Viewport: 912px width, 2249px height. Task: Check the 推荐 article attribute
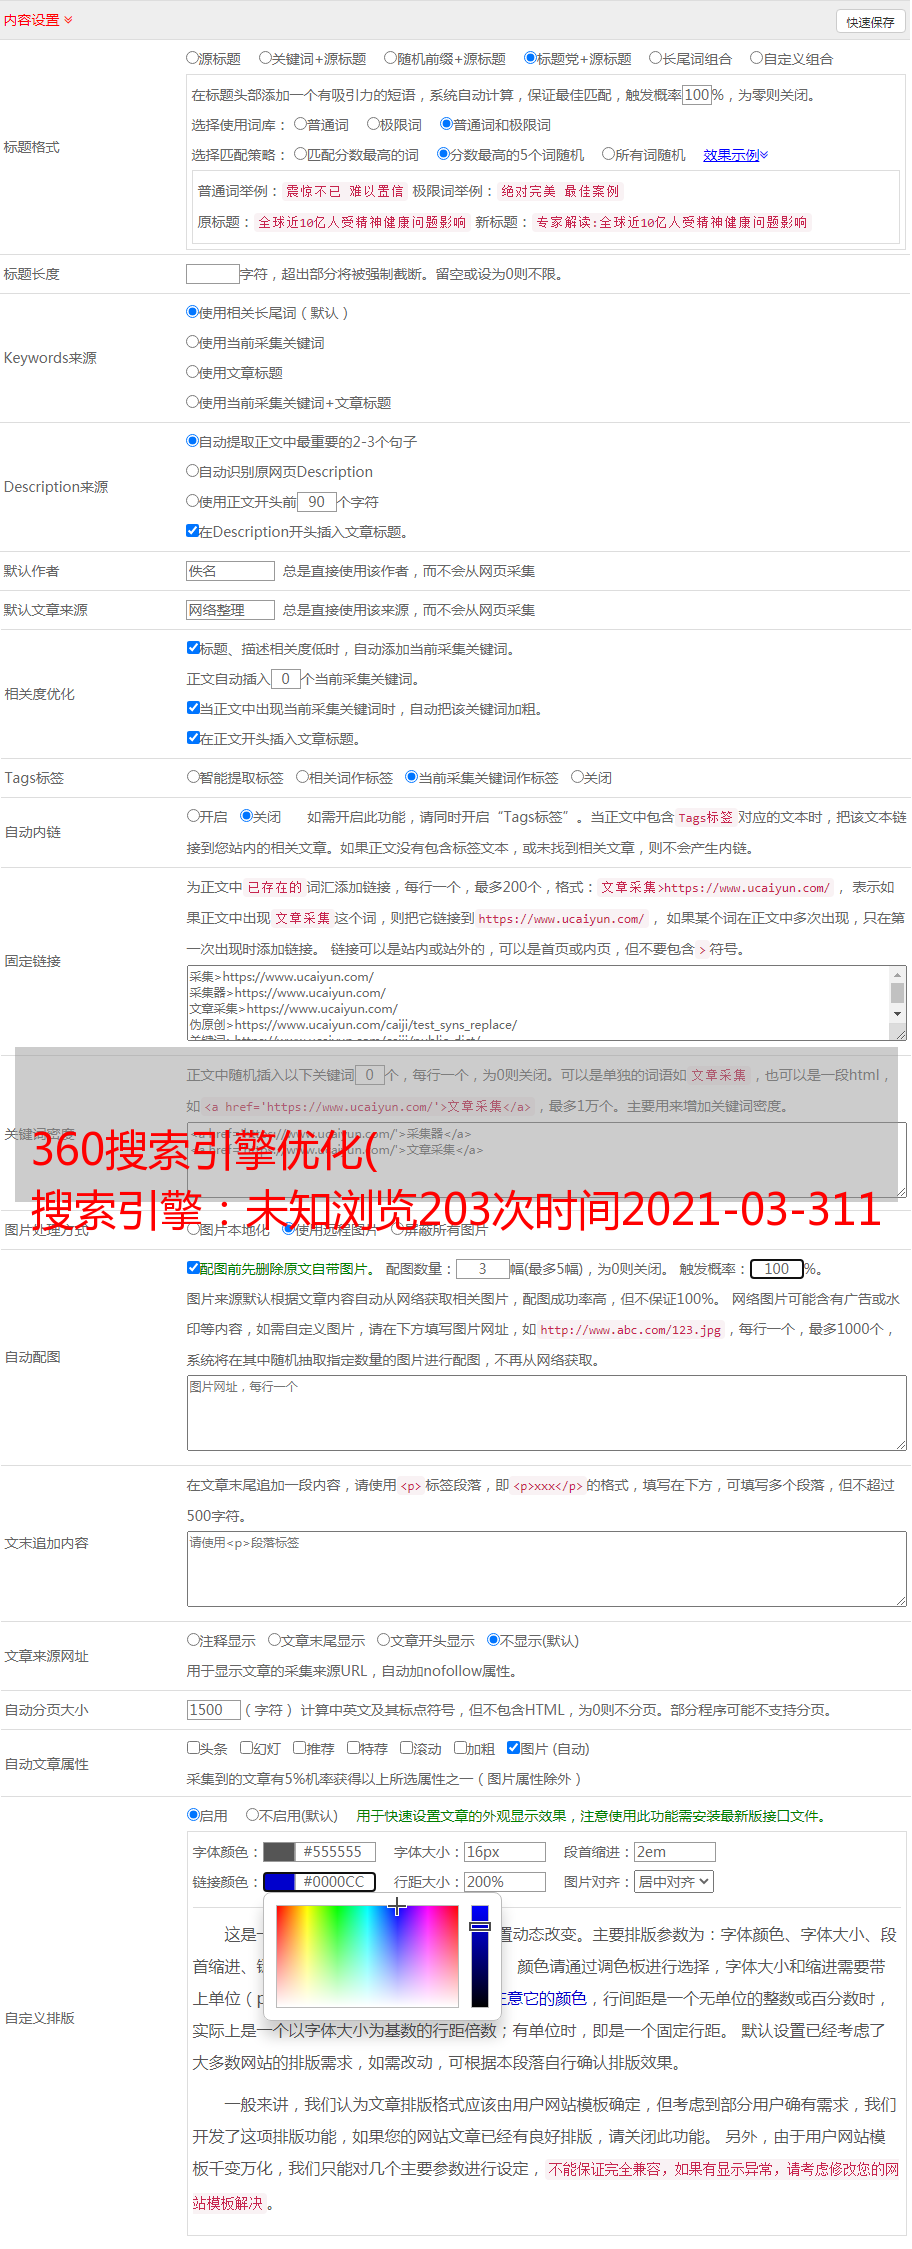[299, 1748]
